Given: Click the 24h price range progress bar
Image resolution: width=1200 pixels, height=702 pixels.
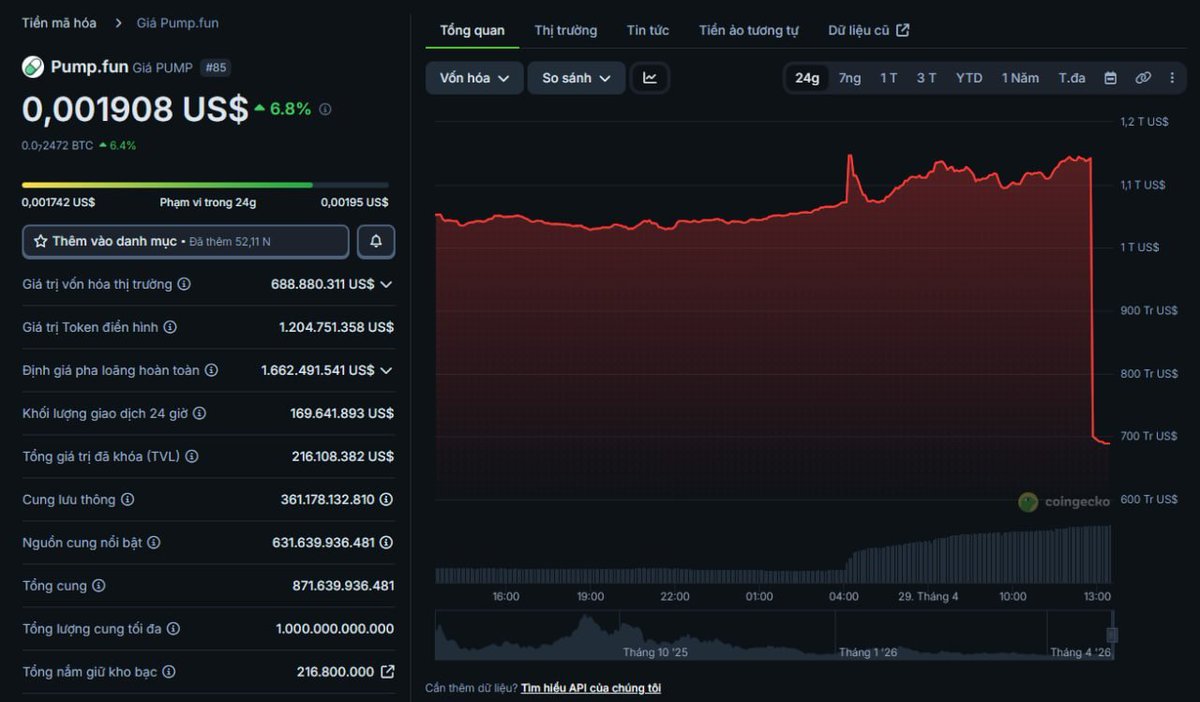Looking at the screenshot, I should point(205,185).
